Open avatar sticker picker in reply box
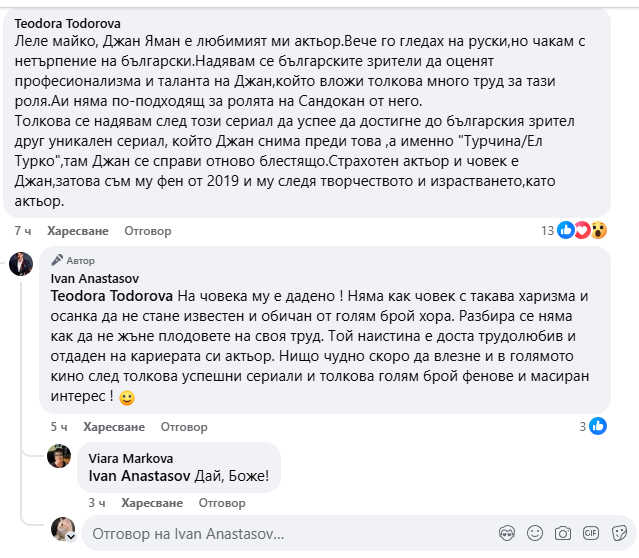 tap(507, 532)
